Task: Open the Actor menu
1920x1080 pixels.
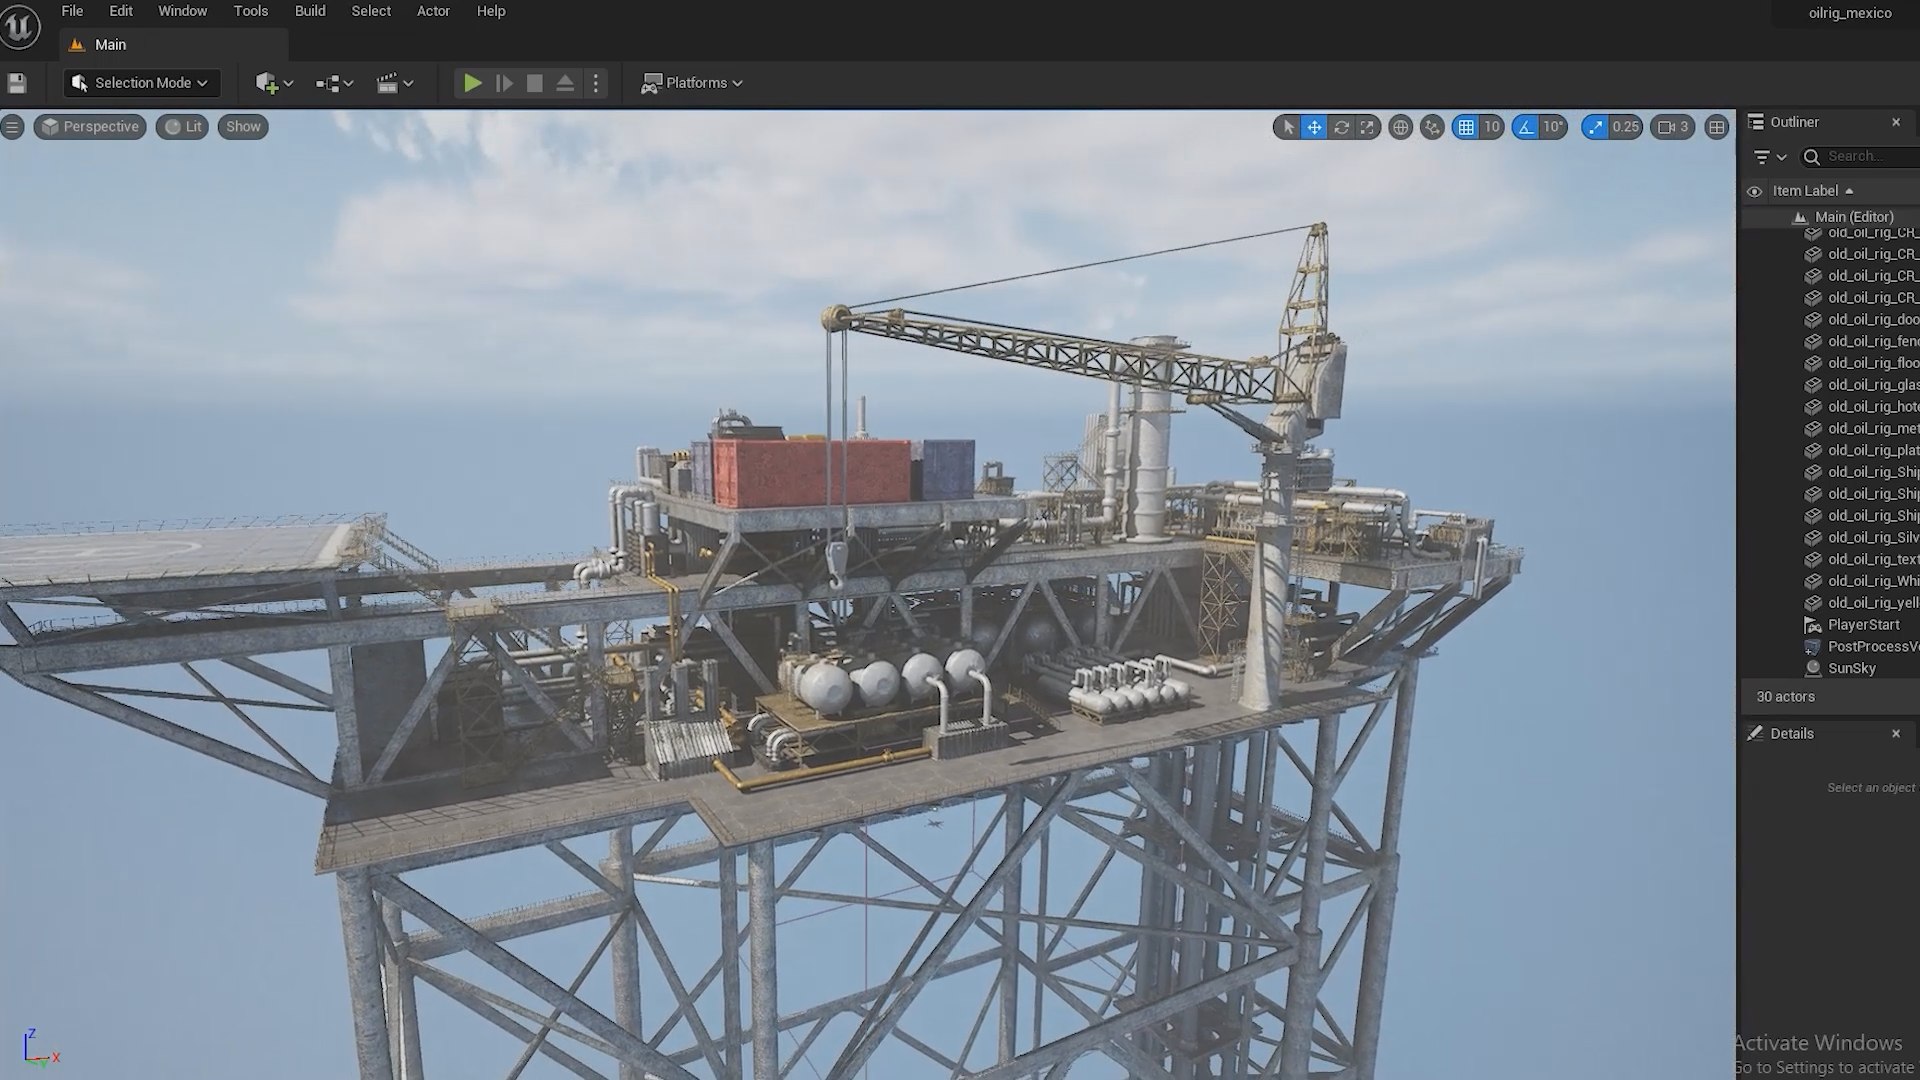Action: [x=433, y=11]
